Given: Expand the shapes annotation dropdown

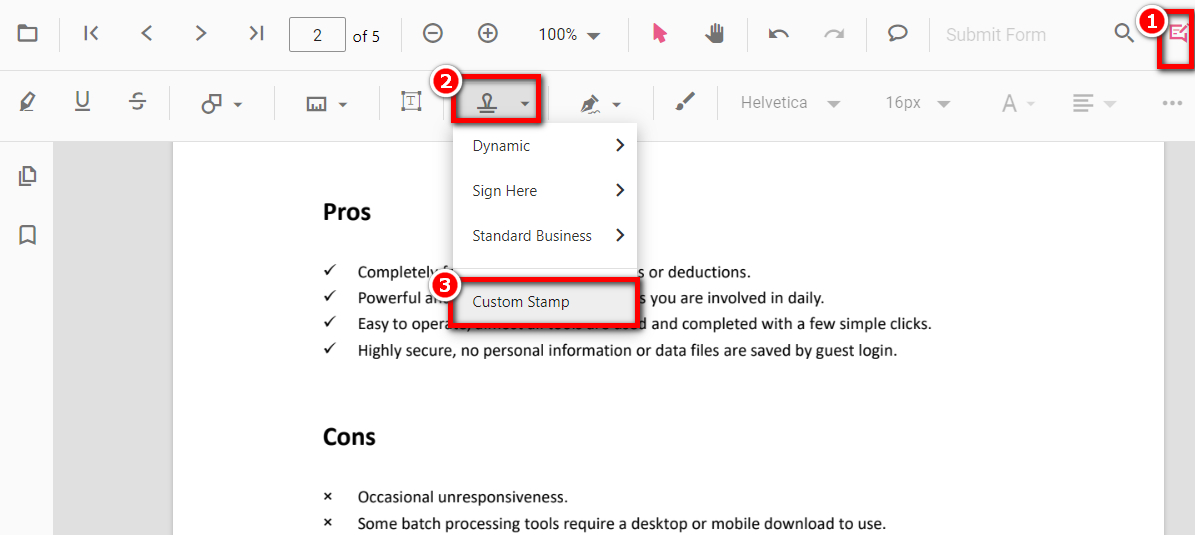Looking at the screenshot, I should pyautogui.click(x=222, y=103).
